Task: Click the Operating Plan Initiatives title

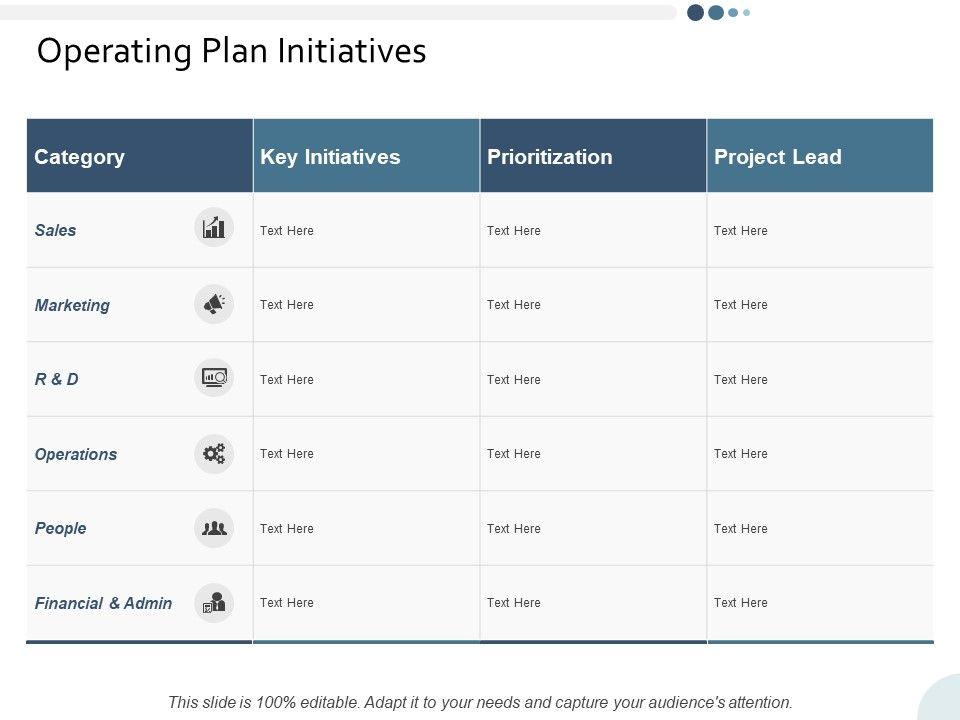Action: [x=231, y=51]
